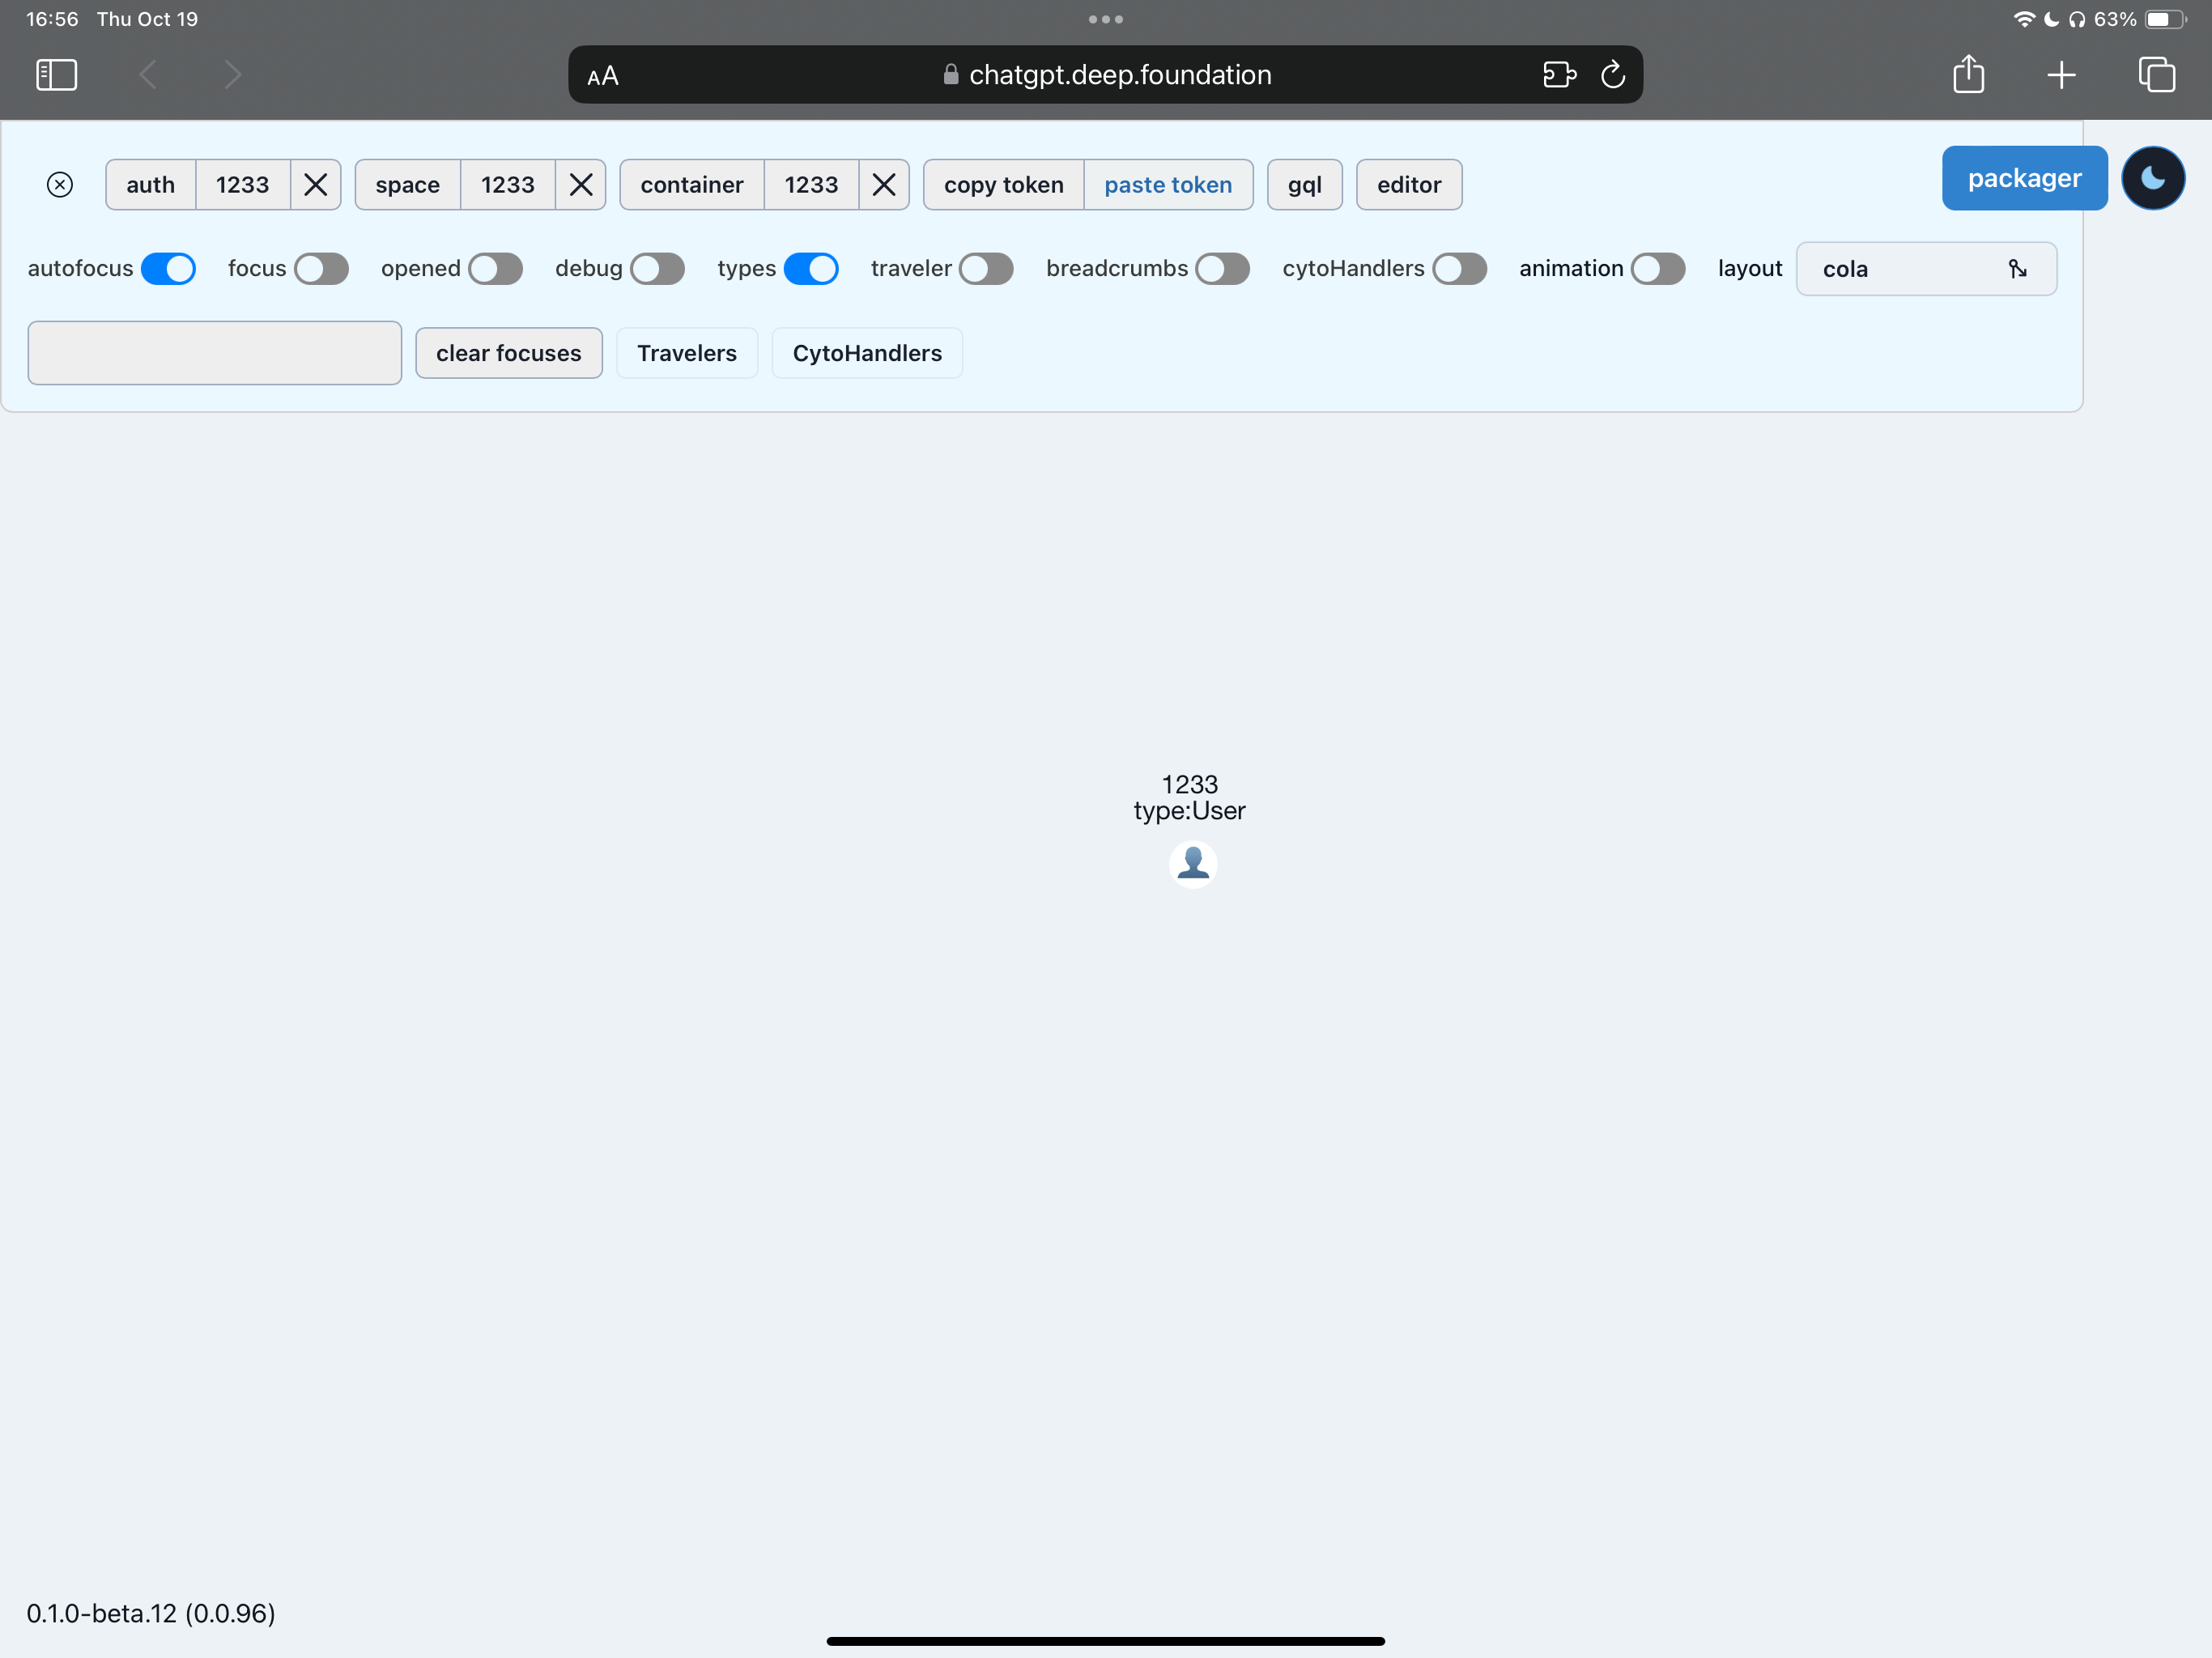2212x1658 pixels.
Task: Reload the page in Safari
Action: (x=1612, y=74)
